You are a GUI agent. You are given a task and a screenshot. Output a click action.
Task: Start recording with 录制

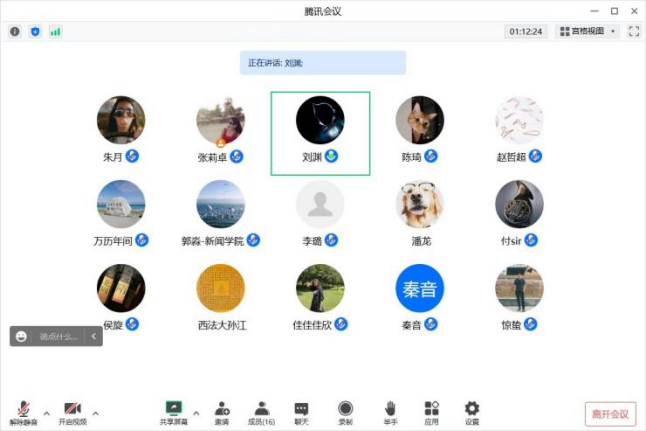(345, 412)
